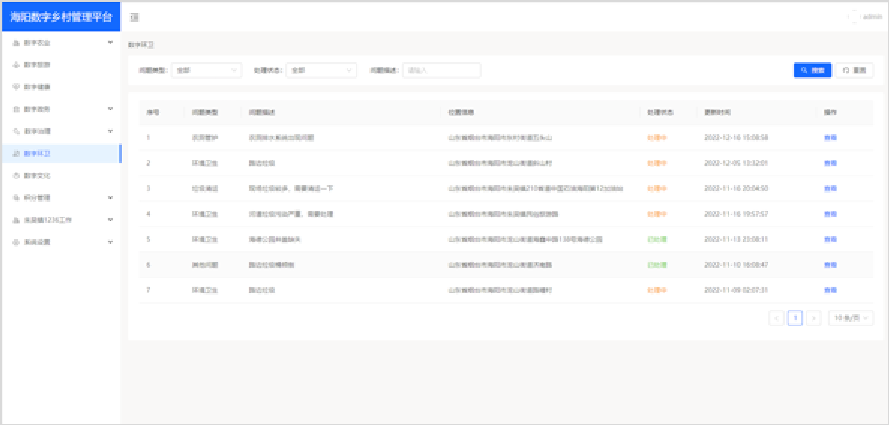Screen dimensions: 889x425
Task: Open the 处理状态 dropdown filter
Action: click(x=321, y=70)
